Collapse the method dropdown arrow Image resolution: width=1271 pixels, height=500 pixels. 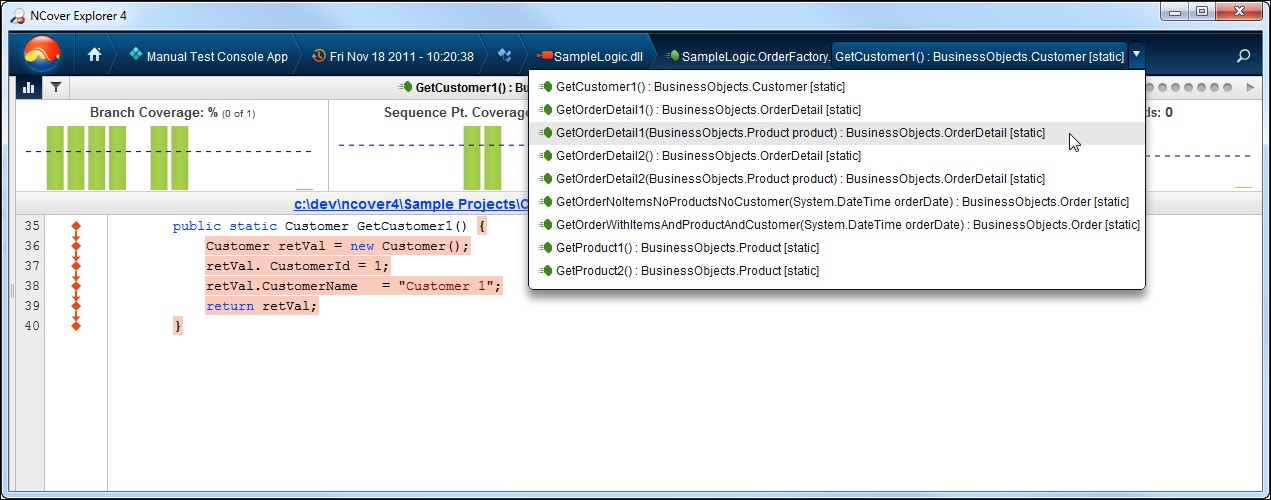(1138, 56)
